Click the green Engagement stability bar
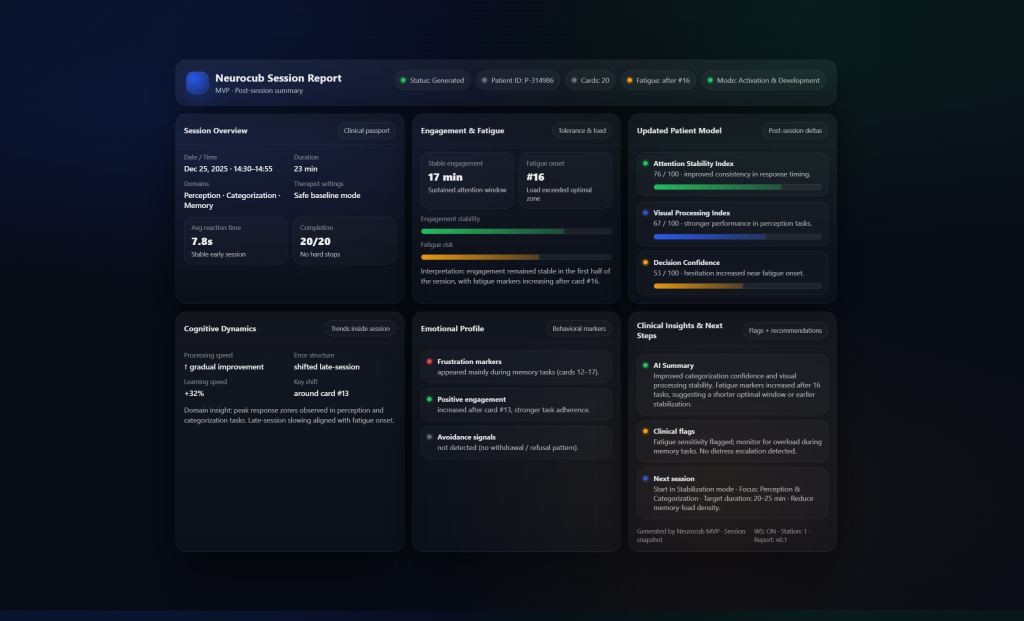1024x621 pixels. click(493, 231)
